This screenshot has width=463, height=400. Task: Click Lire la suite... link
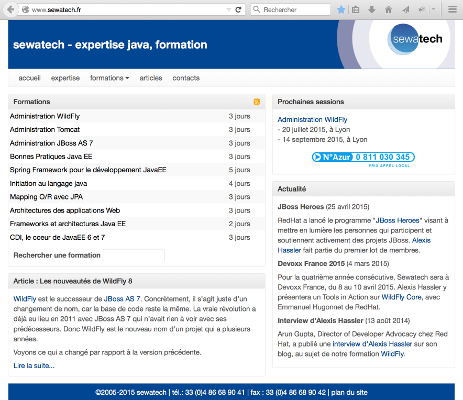pyautogui.click(x=34, y=366)
